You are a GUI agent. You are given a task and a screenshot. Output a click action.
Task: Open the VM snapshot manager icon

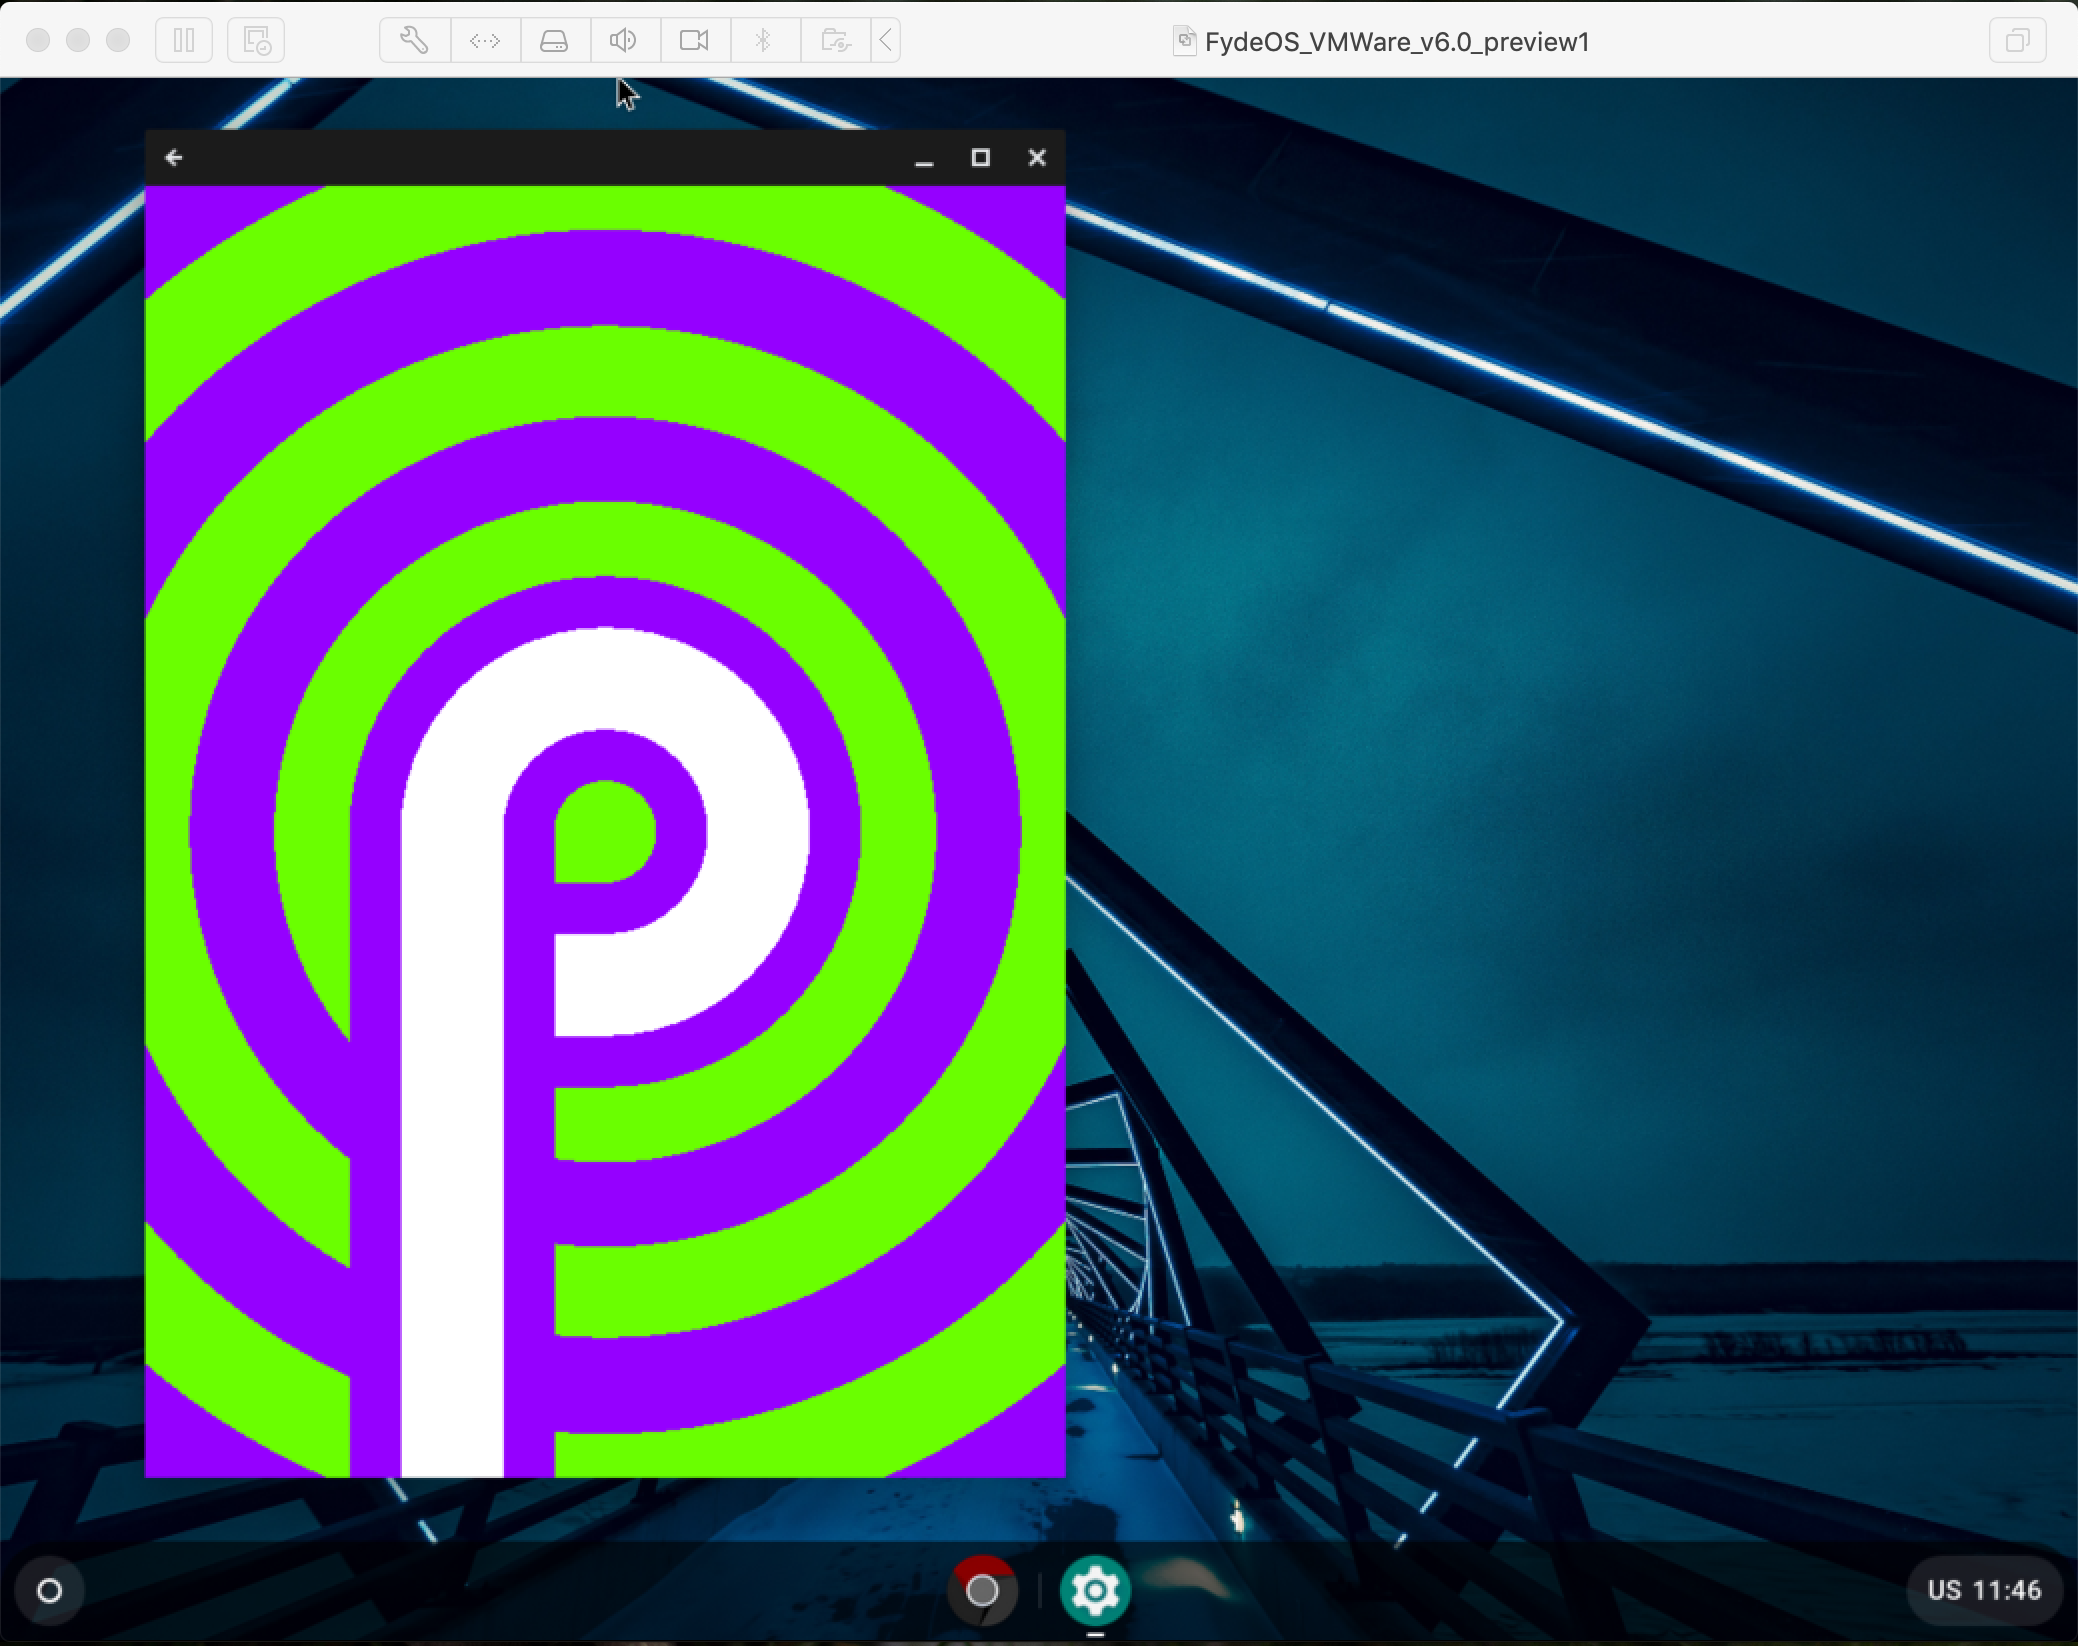click(x=256, y=41)
